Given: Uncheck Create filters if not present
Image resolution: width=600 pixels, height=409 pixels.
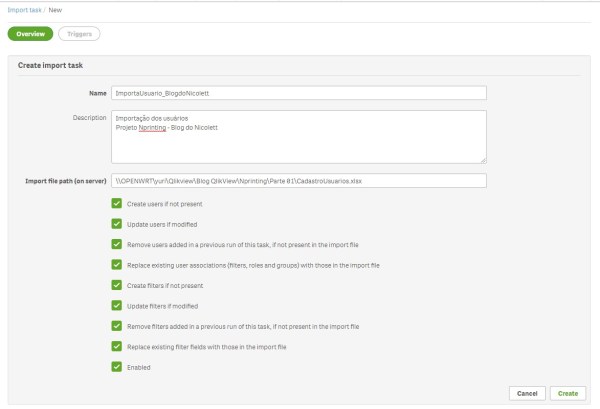Looking at the screenshot, I should [x=118, y=285].
